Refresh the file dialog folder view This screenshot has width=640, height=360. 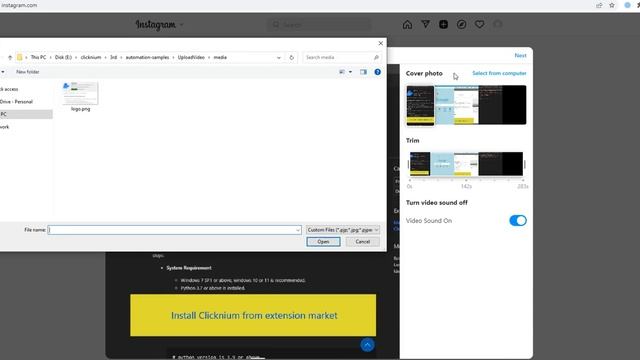click(x=291, y=58)
